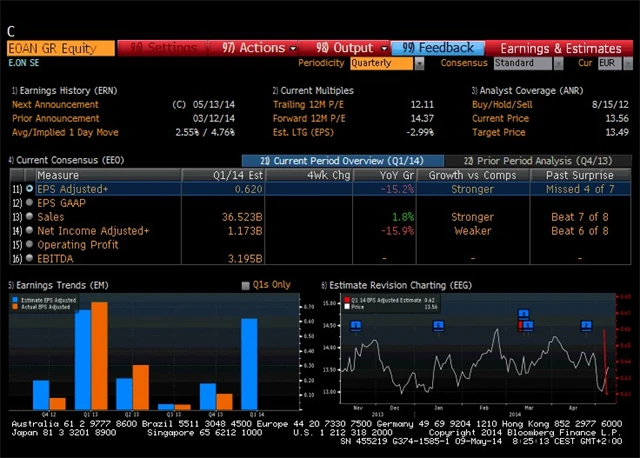Click first blue event marker on revision chart
This screenshot has width=640, height=458.
(356, 325)
